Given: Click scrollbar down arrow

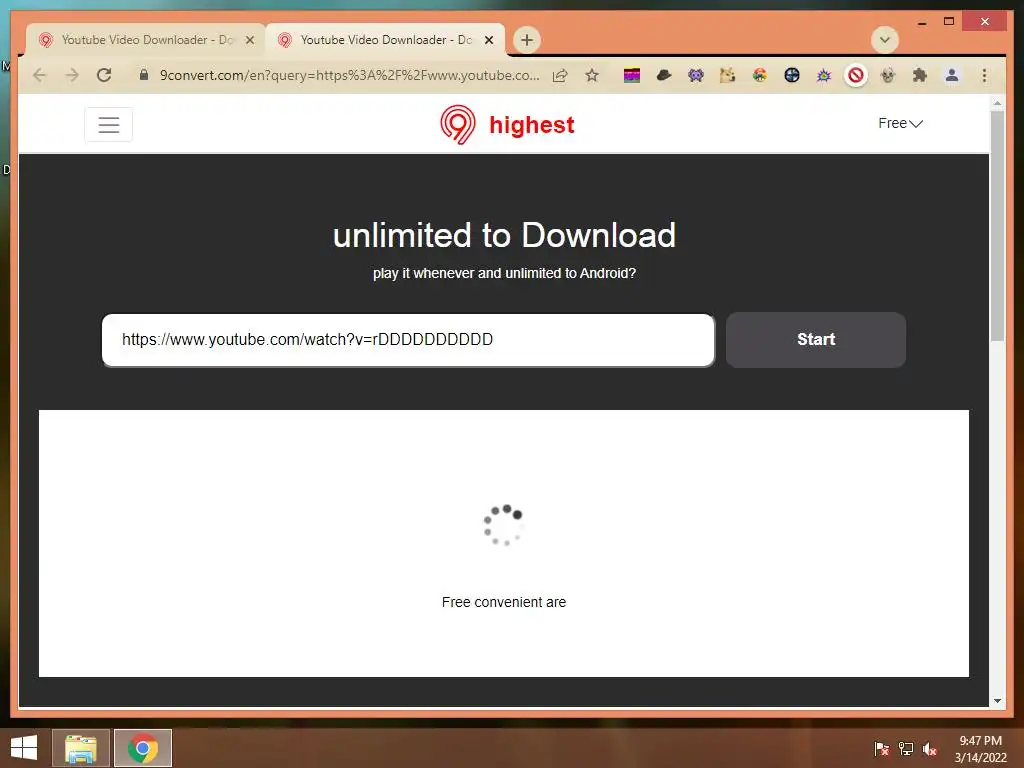Looking at the screenshot, I should pyautogui.click(x=997, y=701).
